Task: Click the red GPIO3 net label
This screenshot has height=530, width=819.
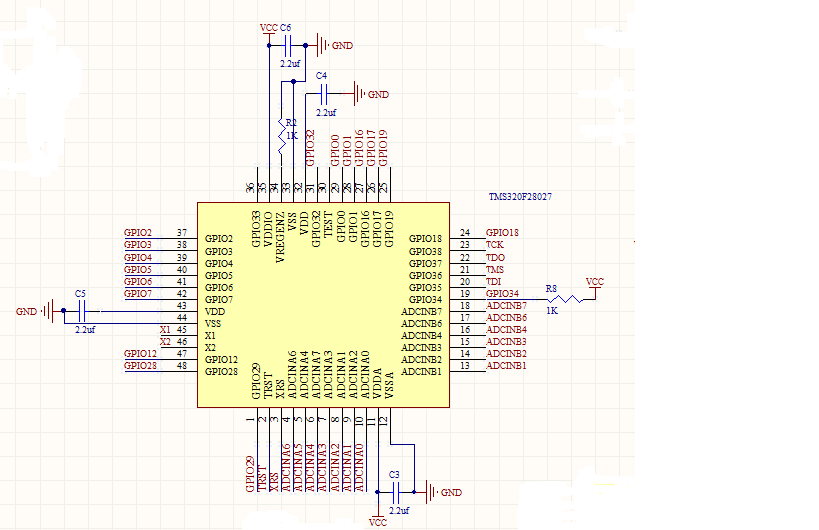Action: (138, 245)
